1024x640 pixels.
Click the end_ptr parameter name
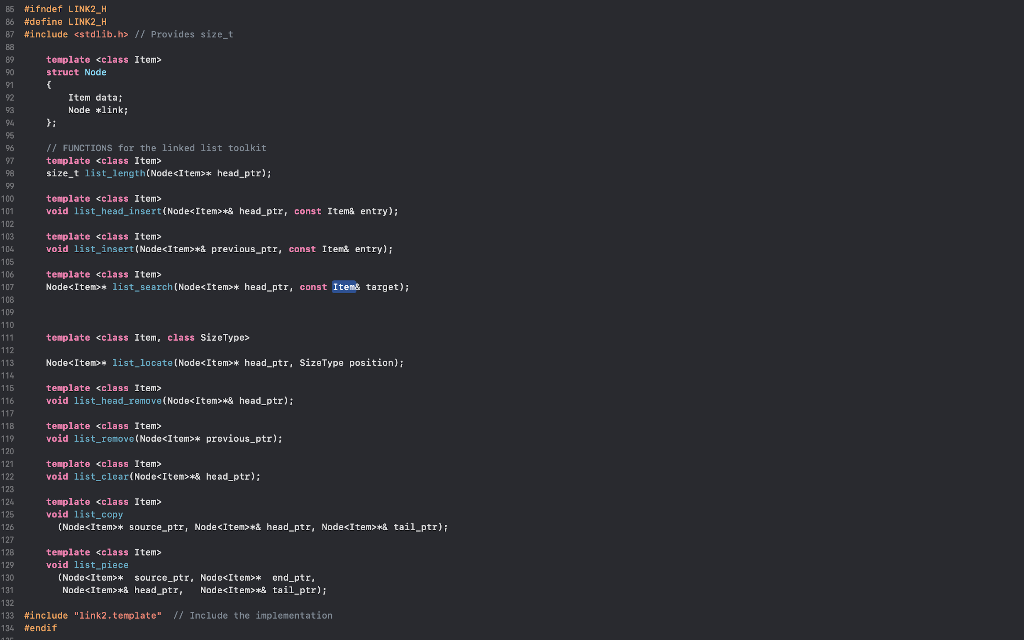pos(291,578)
